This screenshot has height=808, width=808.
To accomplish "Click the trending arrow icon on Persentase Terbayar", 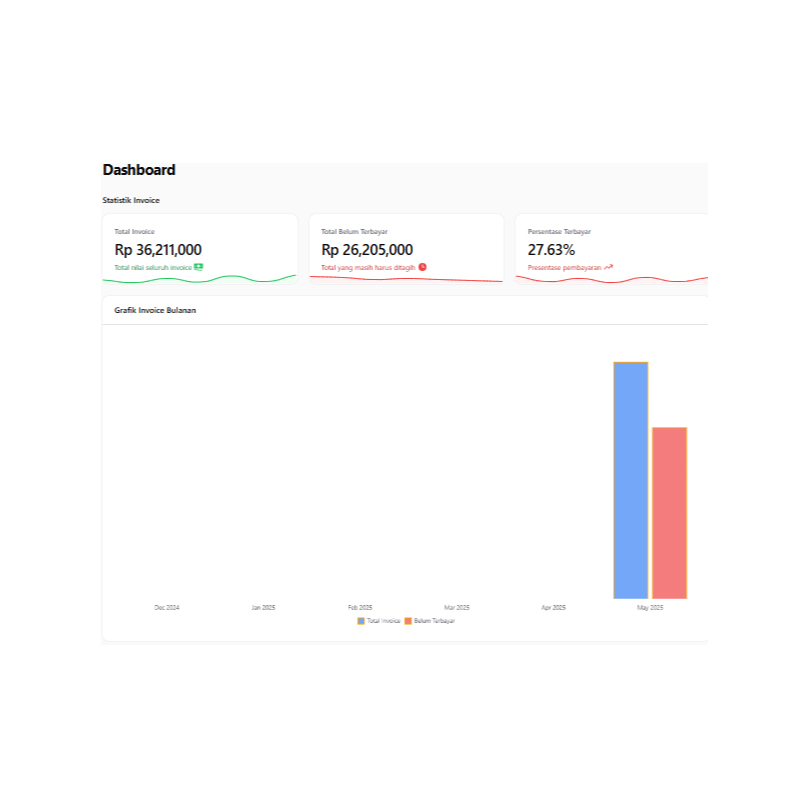I will pos(608,266).
